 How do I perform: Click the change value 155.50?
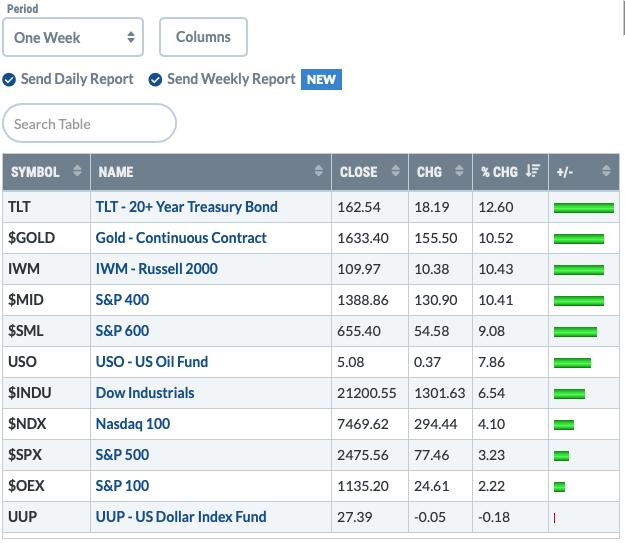point(436,238)
